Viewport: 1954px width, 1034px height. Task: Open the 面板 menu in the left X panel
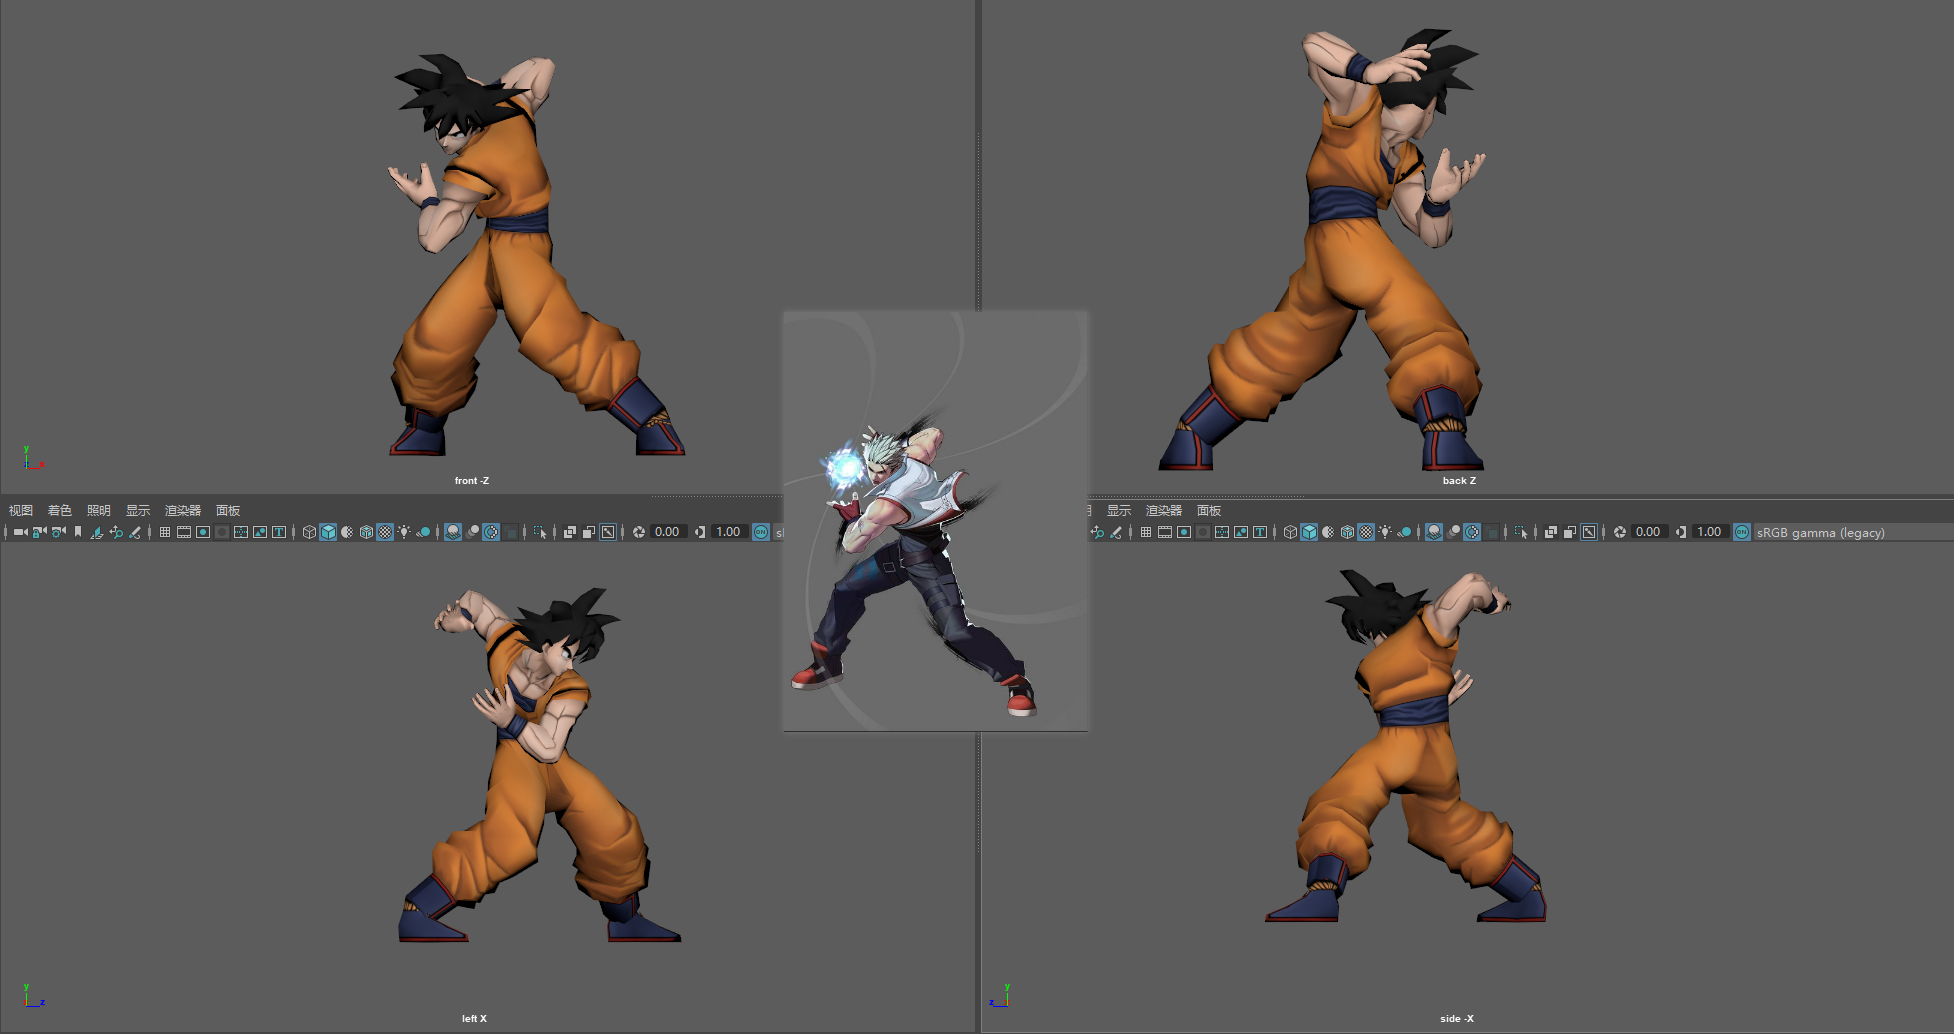point(228,510)
